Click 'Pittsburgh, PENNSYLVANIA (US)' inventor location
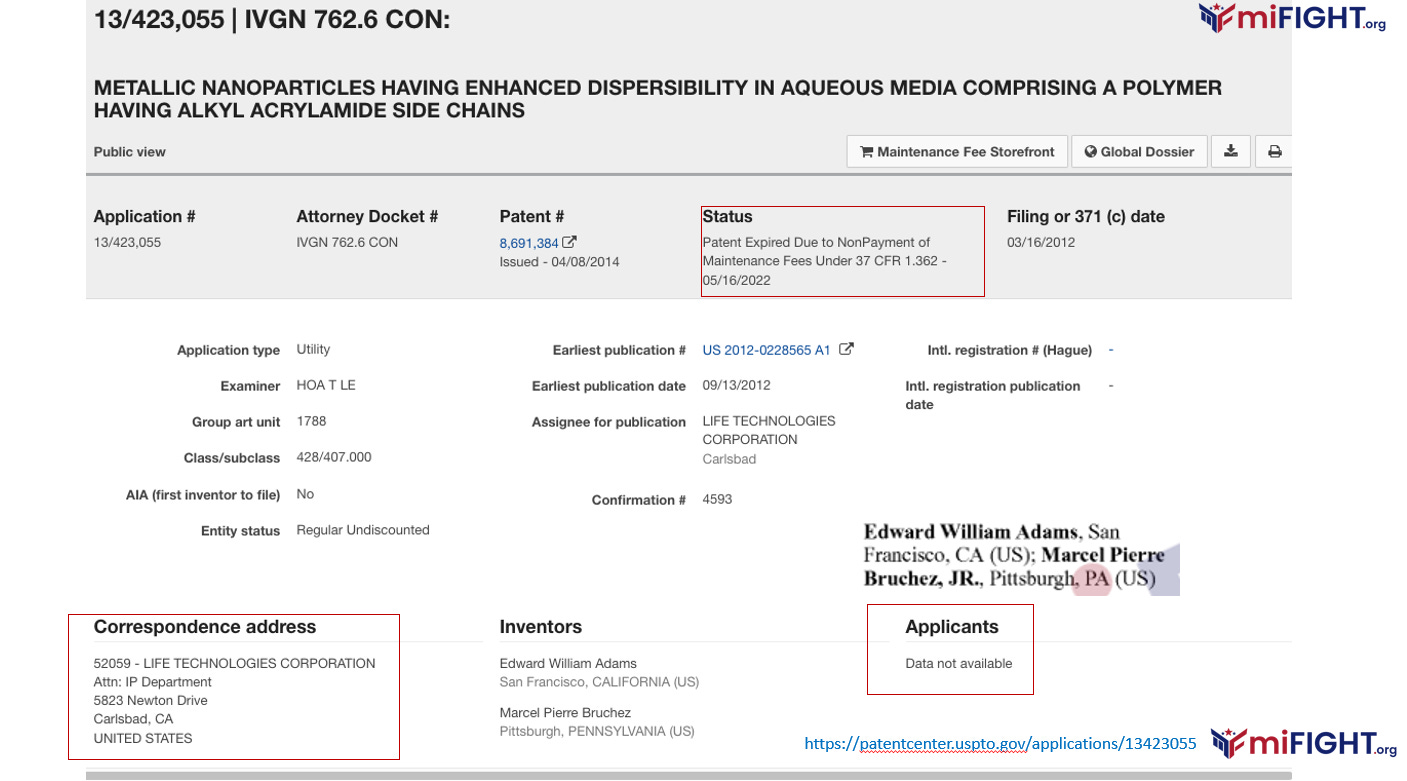Image resolution: width=1407 pixels, height=781 pixels. 597,731
